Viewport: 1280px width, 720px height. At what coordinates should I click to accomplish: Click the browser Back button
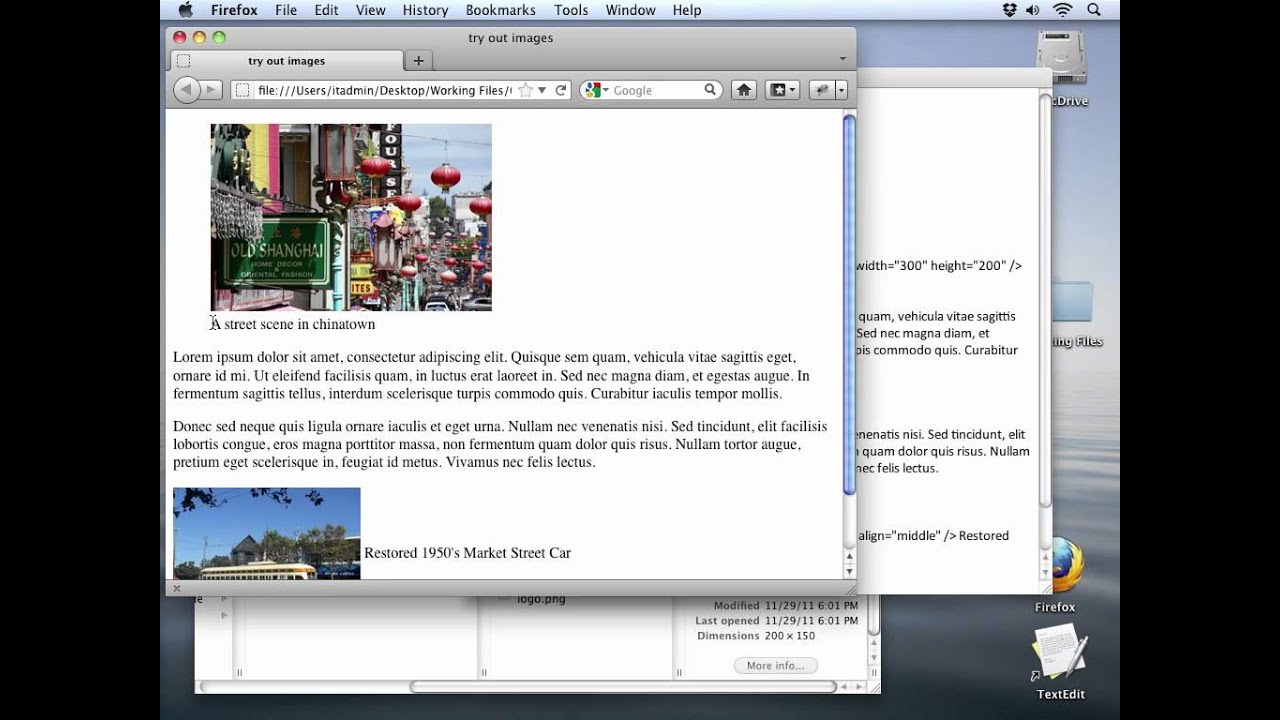click(x=186, y=90)
